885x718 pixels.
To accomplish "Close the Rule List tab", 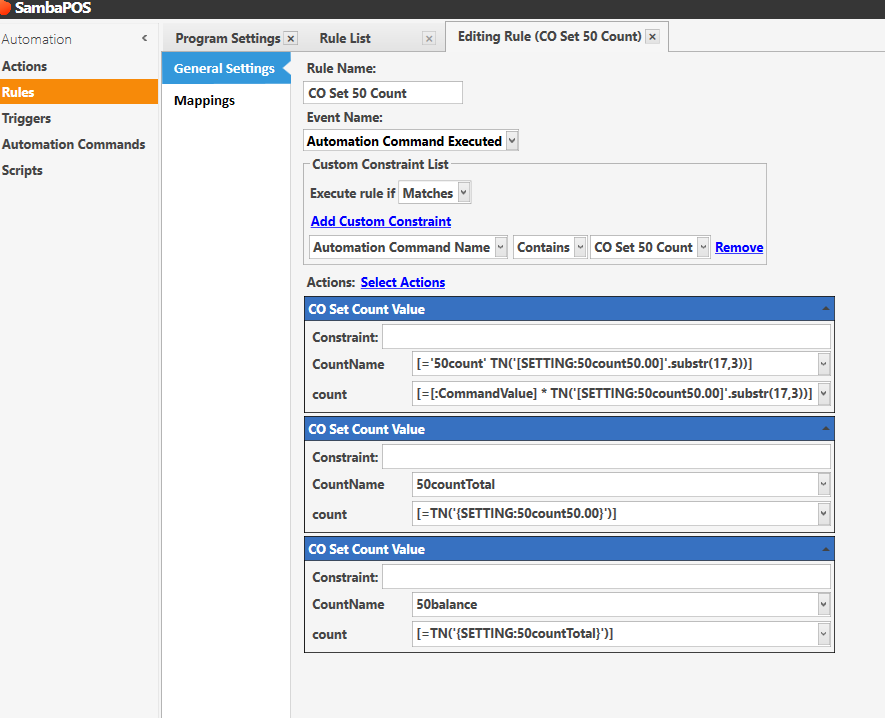I will pos(429,38).
